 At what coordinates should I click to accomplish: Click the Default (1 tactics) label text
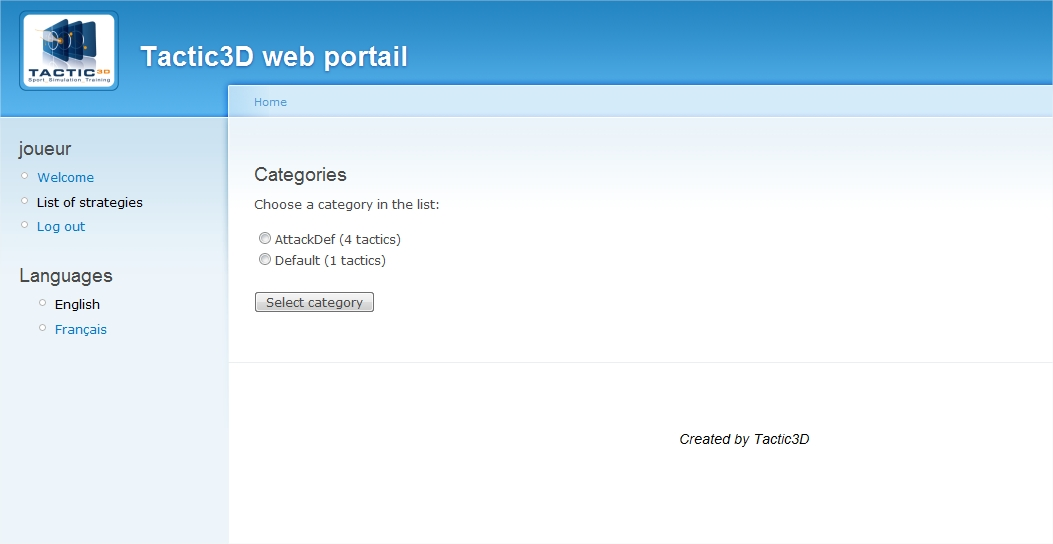pyautogui.click(x=330, y=261)
